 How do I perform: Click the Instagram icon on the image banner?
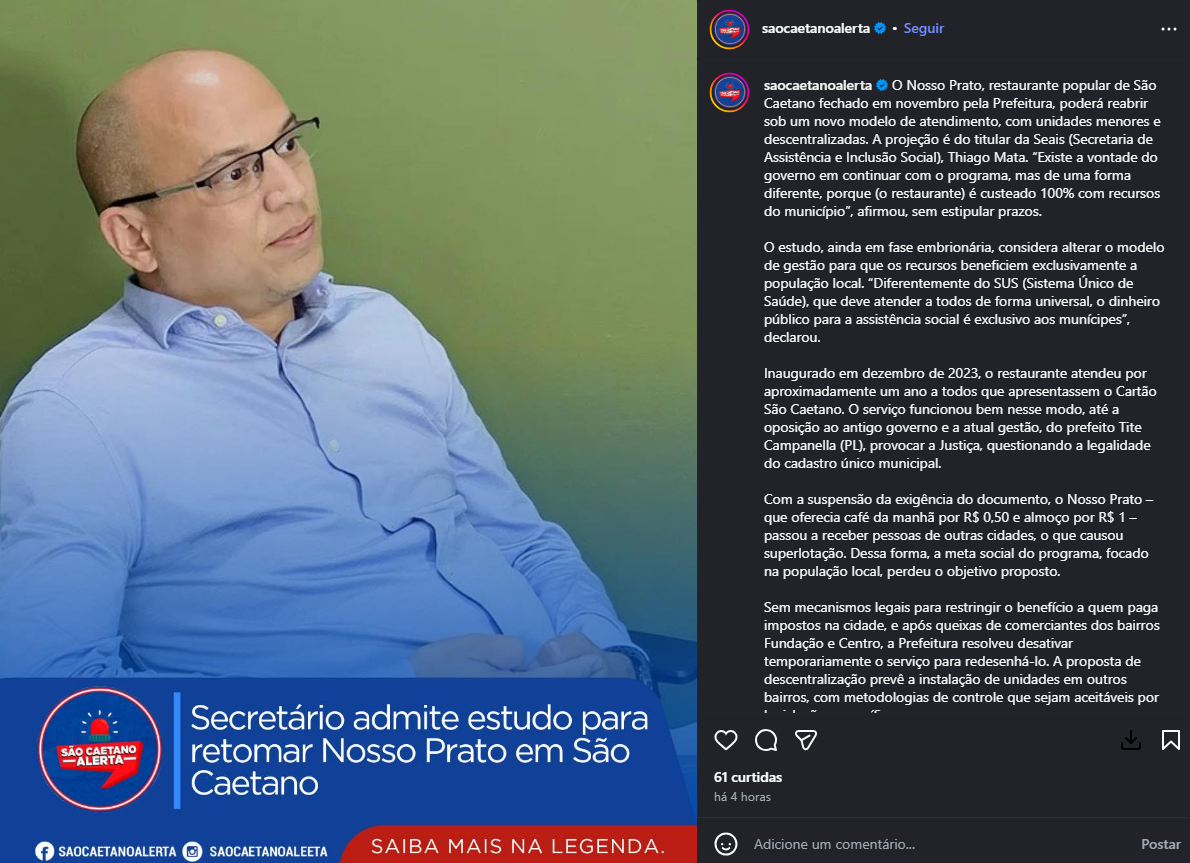pyautogui.click(x=193, y=852)
